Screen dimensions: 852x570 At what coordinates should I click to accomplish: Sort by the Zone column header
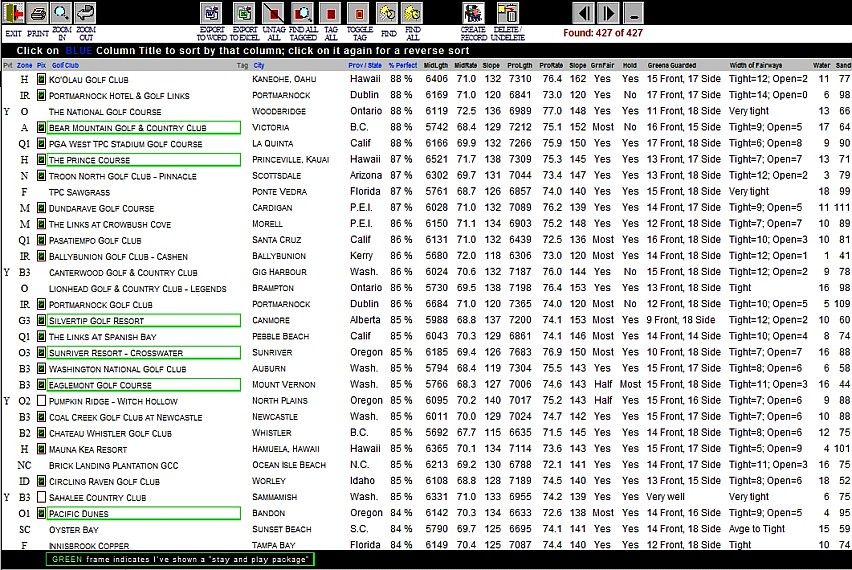[x=24, y=65]
